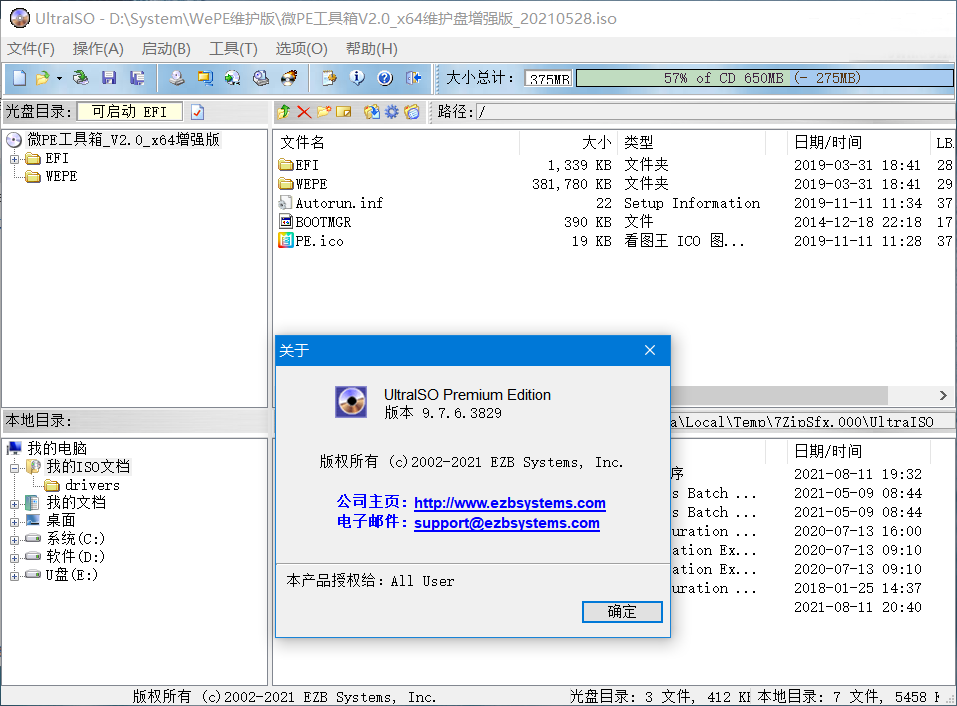This screenshot has width=957, height=706.
Task: Click the disc capacity progress bar
Action: click(x=765, y=78)
